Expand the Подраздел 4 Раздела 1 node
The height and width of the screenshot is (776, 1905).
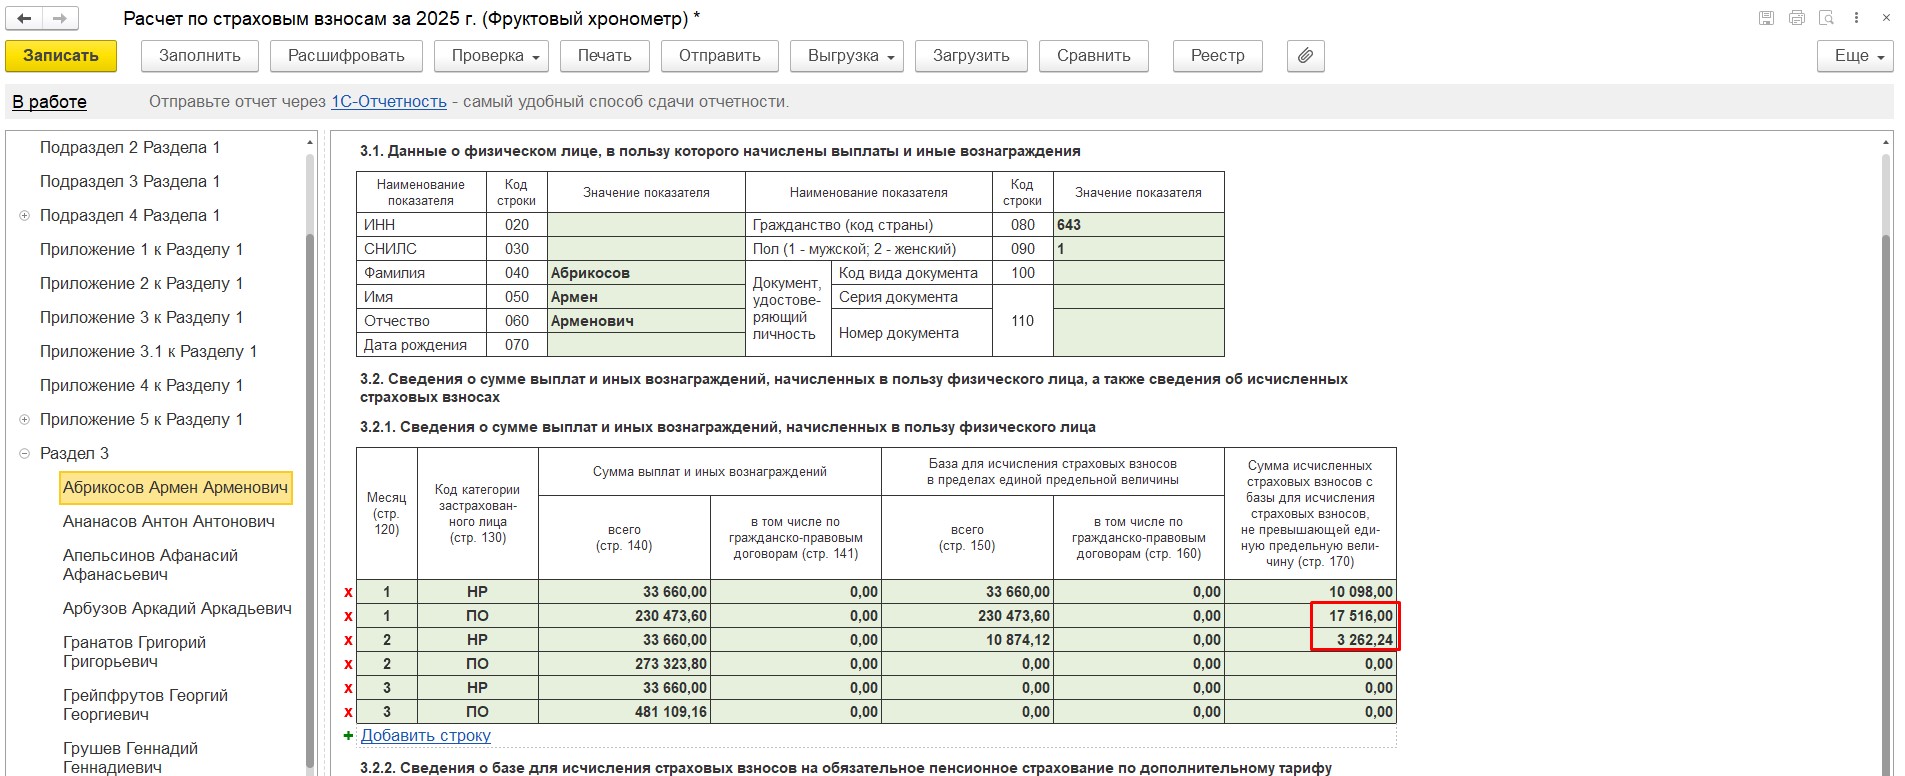click(25, 216)
